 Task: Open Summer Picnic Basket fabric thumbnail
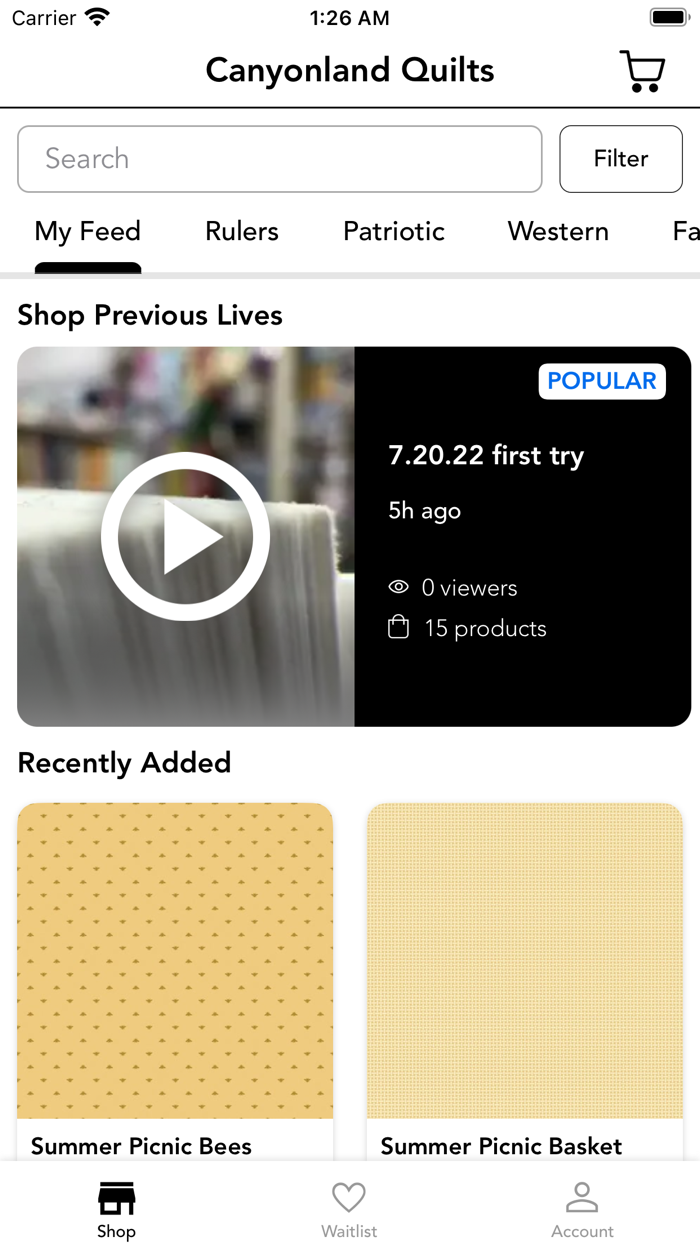click(525, 961)
